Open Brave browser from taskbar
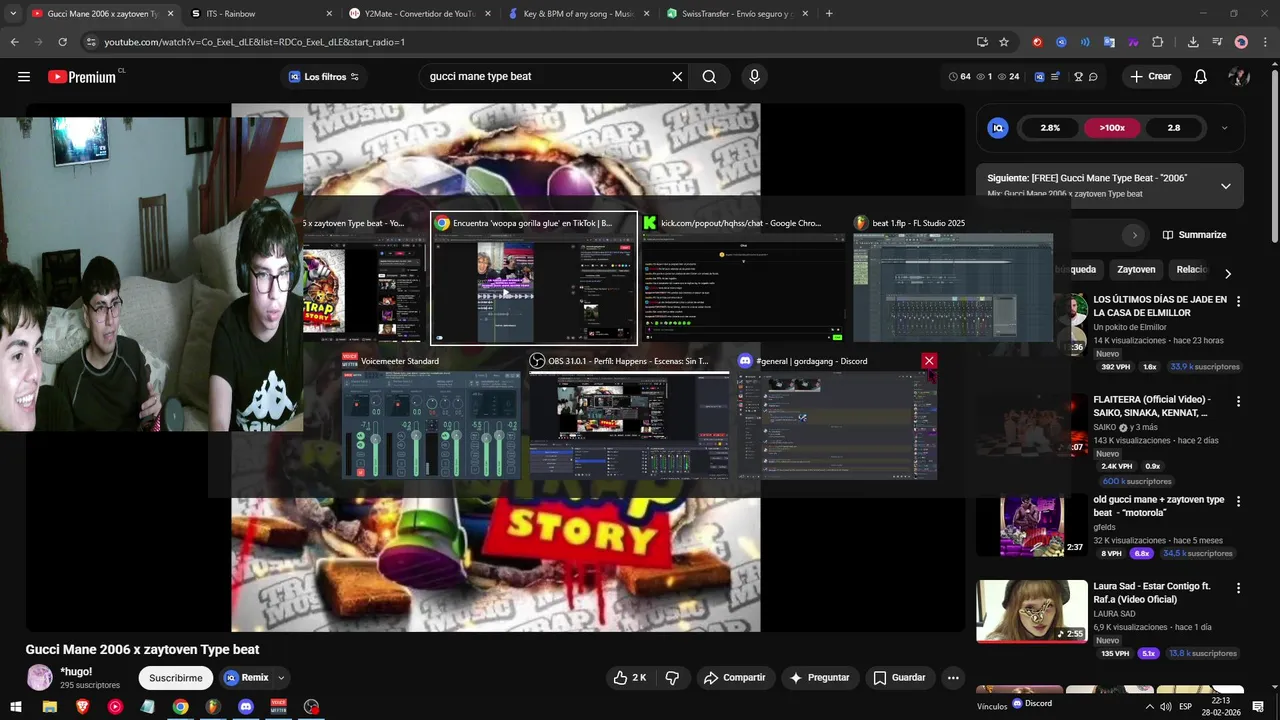 pyautogui.click(x=82, y=706)
